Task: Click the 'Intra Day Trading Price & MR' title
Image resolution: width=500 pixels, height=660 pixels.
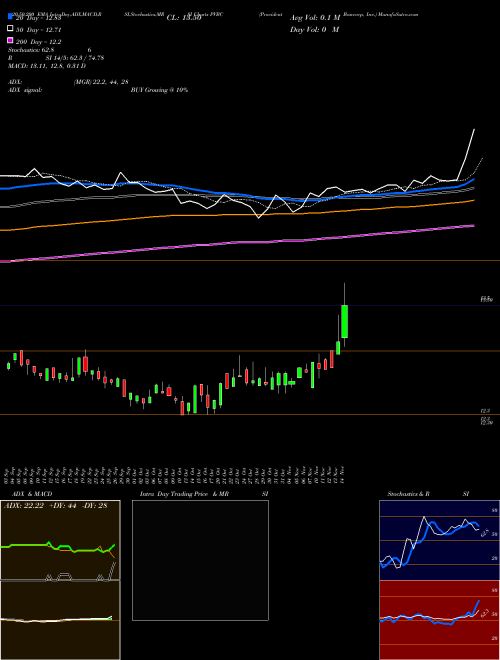Action: coord(184,494)
